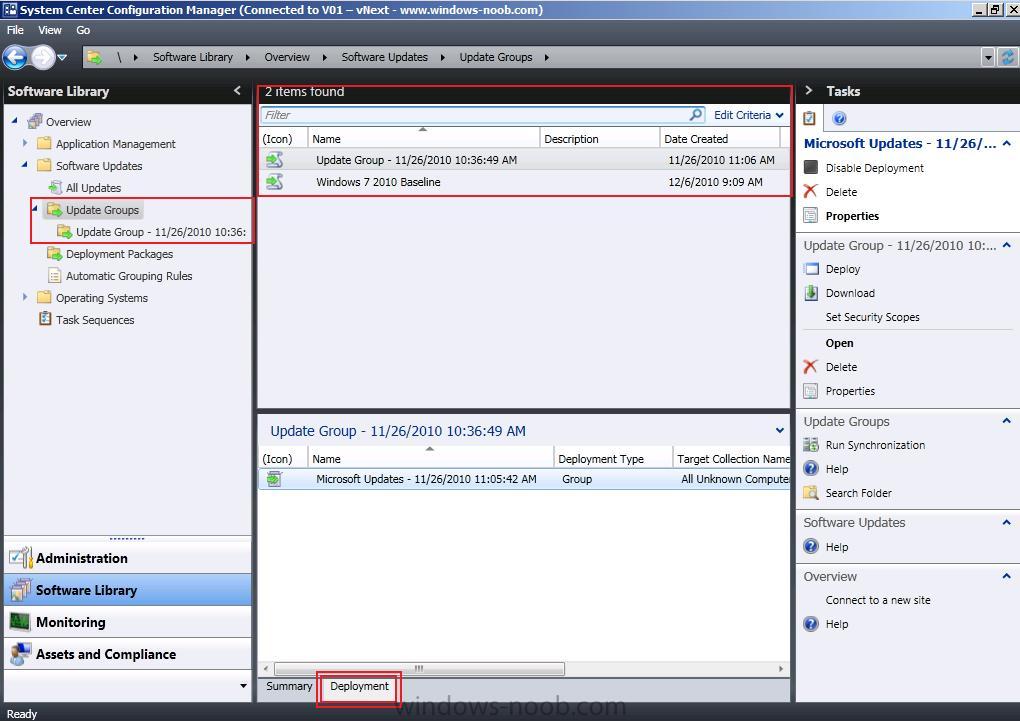
Task: Click the icon of the Microsoft Updates deployment row
Action: (274, 479)
